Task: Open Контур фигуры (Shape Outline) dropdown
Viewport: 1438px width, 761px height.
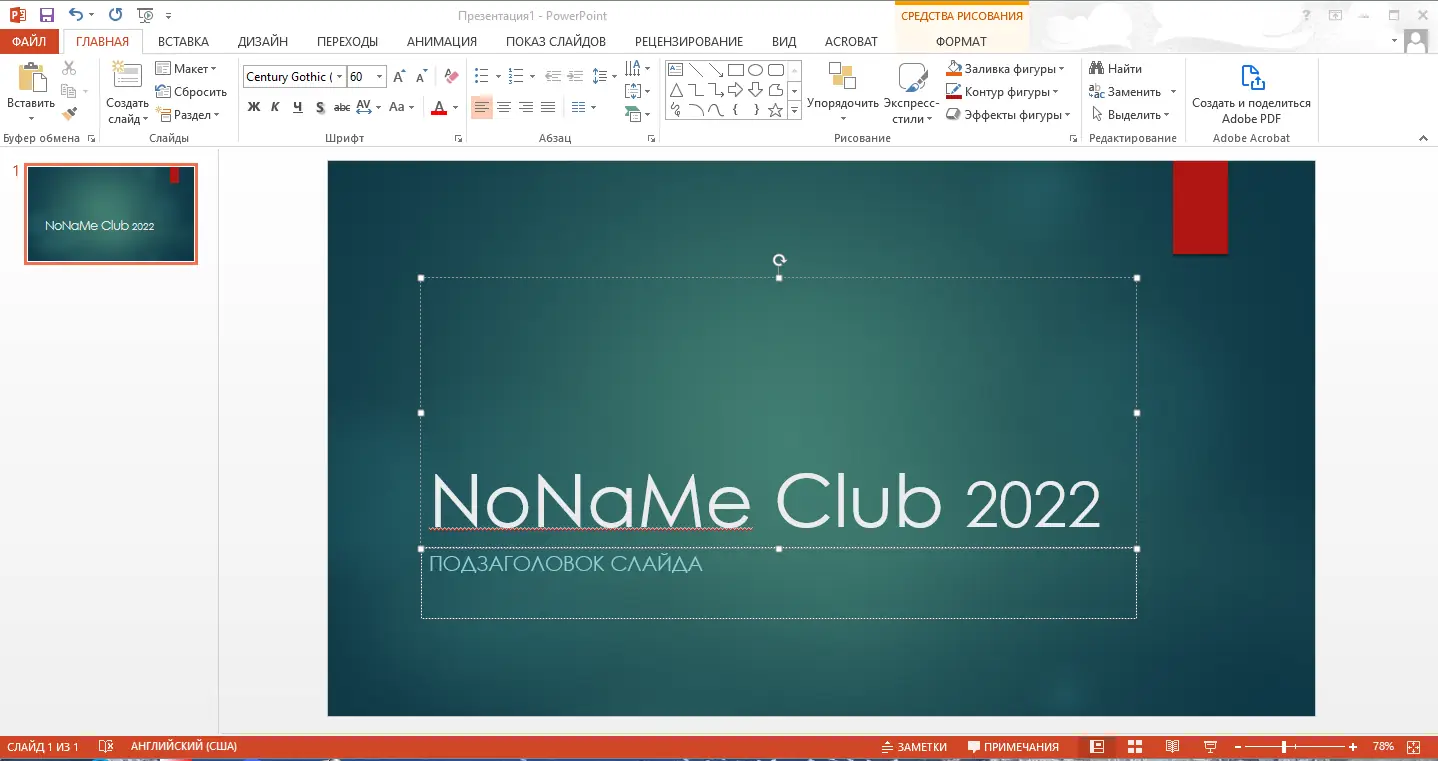Action: [x=1004, y=92]
